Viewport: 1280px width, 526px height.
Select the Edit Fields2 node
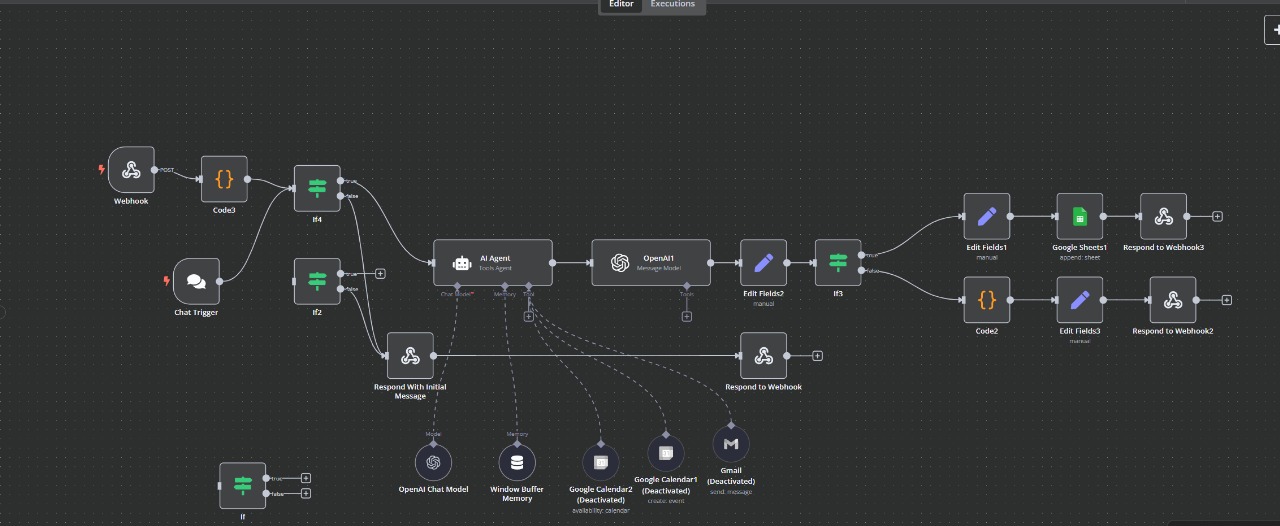tap(764, 262)
